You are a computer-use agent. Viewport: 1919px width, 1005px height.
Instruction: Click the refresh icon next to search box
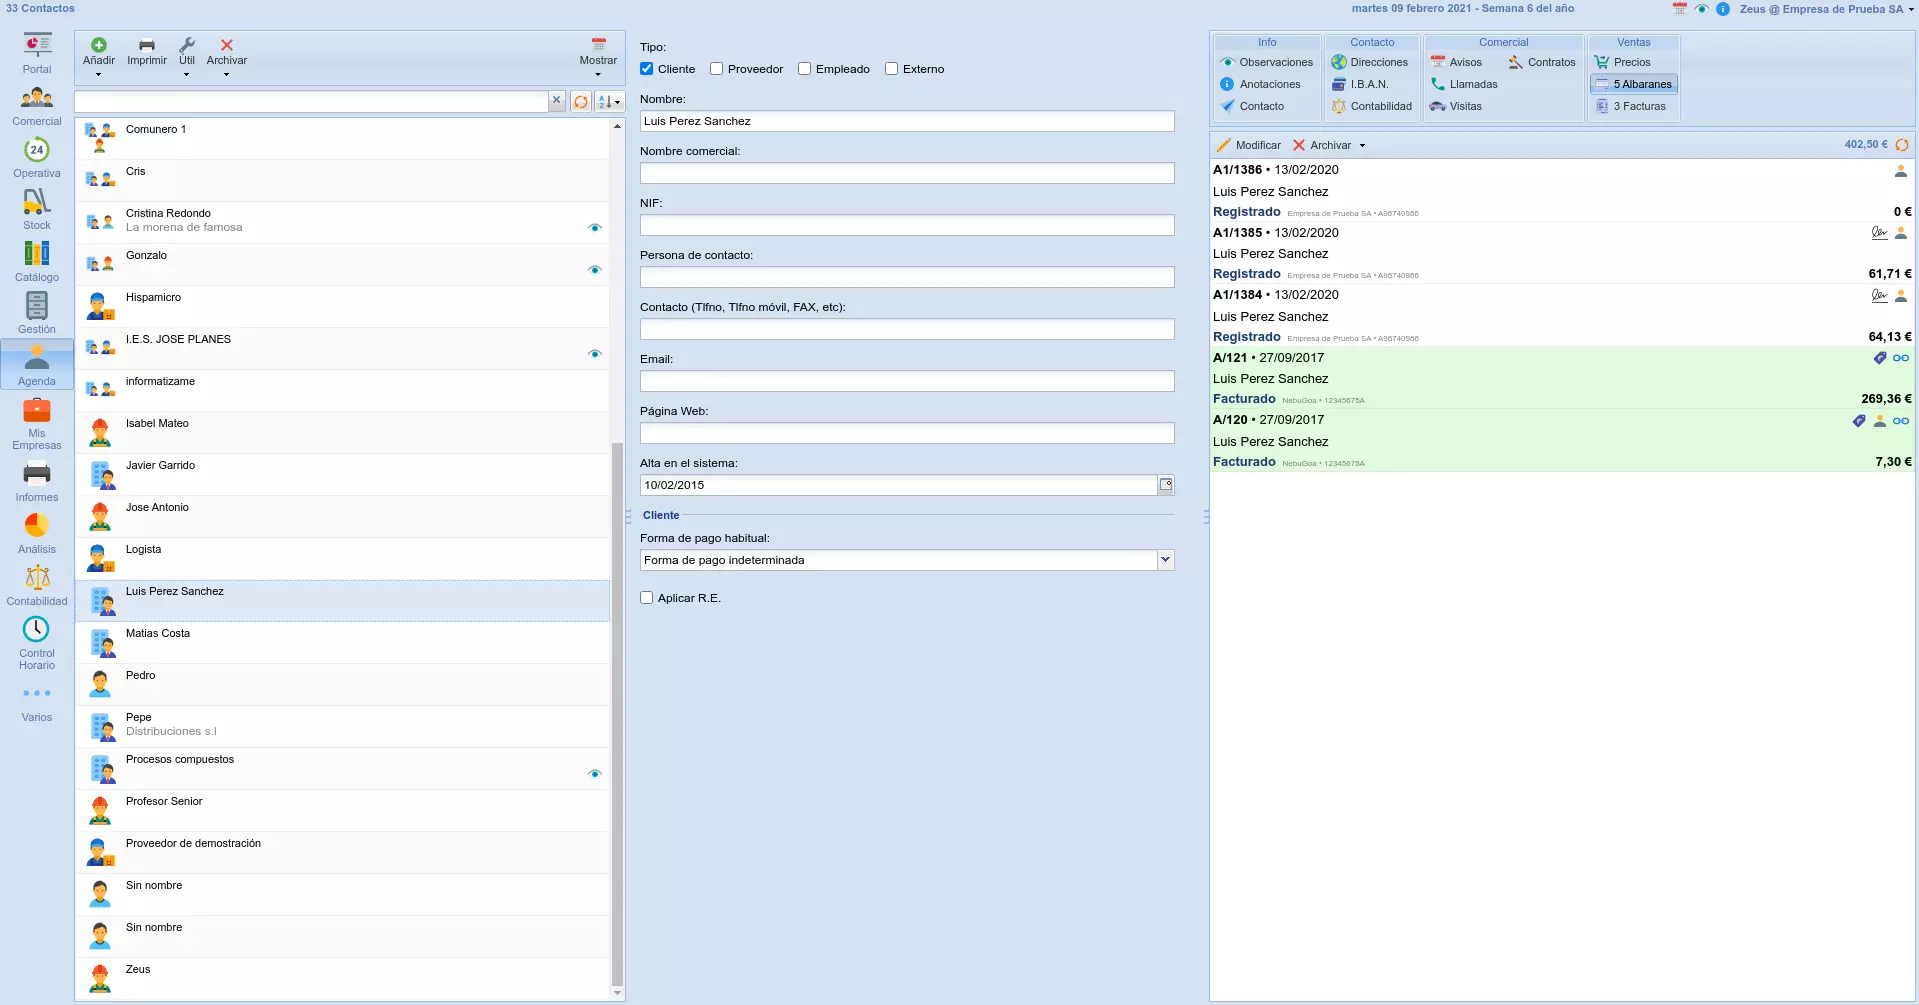pos(581,102)
